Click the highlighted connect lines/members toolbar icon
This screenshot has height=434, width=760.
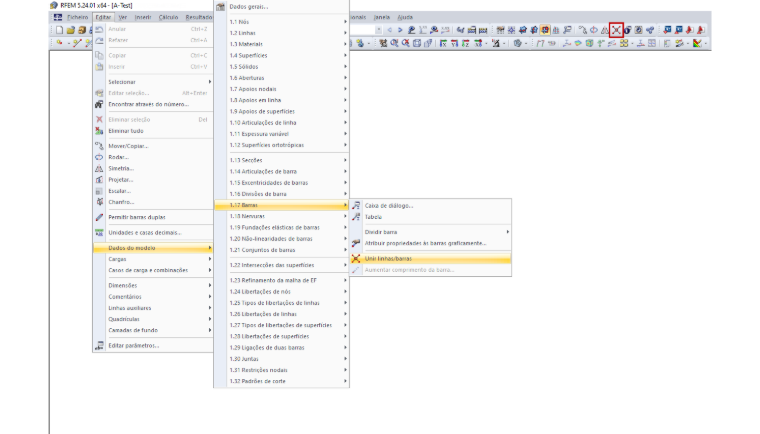click(x=616, y=30)
